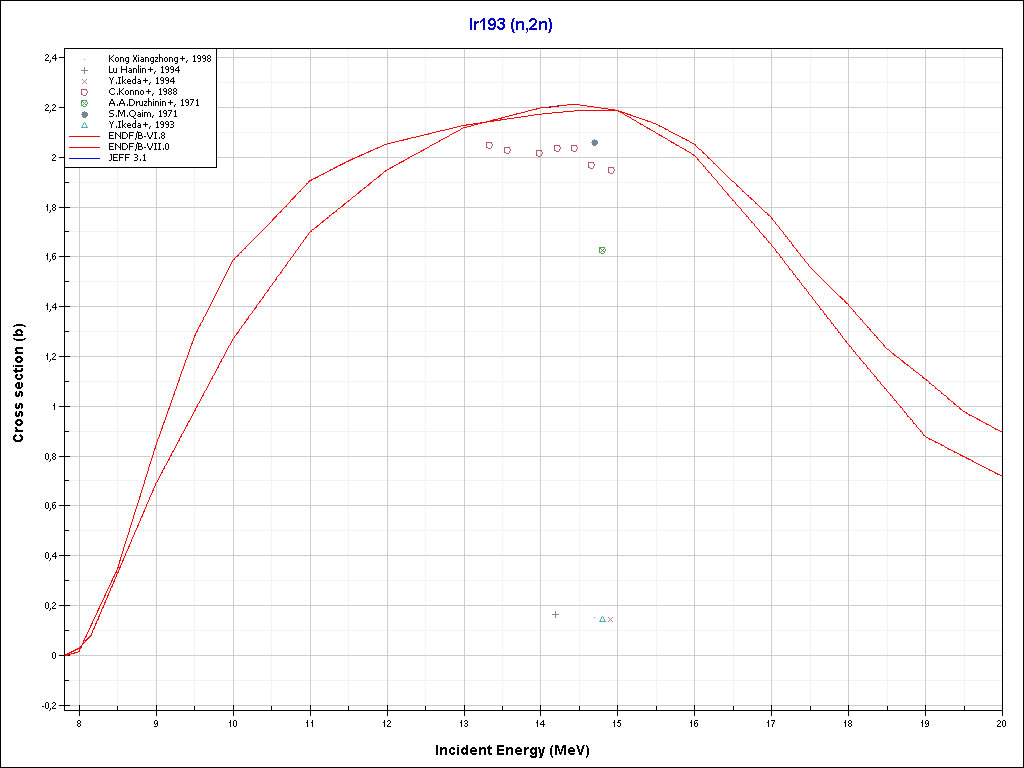Select the leftmost C.Konno data point in plot
Viewport: 1024px width, 768px height.
tap(489, 145)
